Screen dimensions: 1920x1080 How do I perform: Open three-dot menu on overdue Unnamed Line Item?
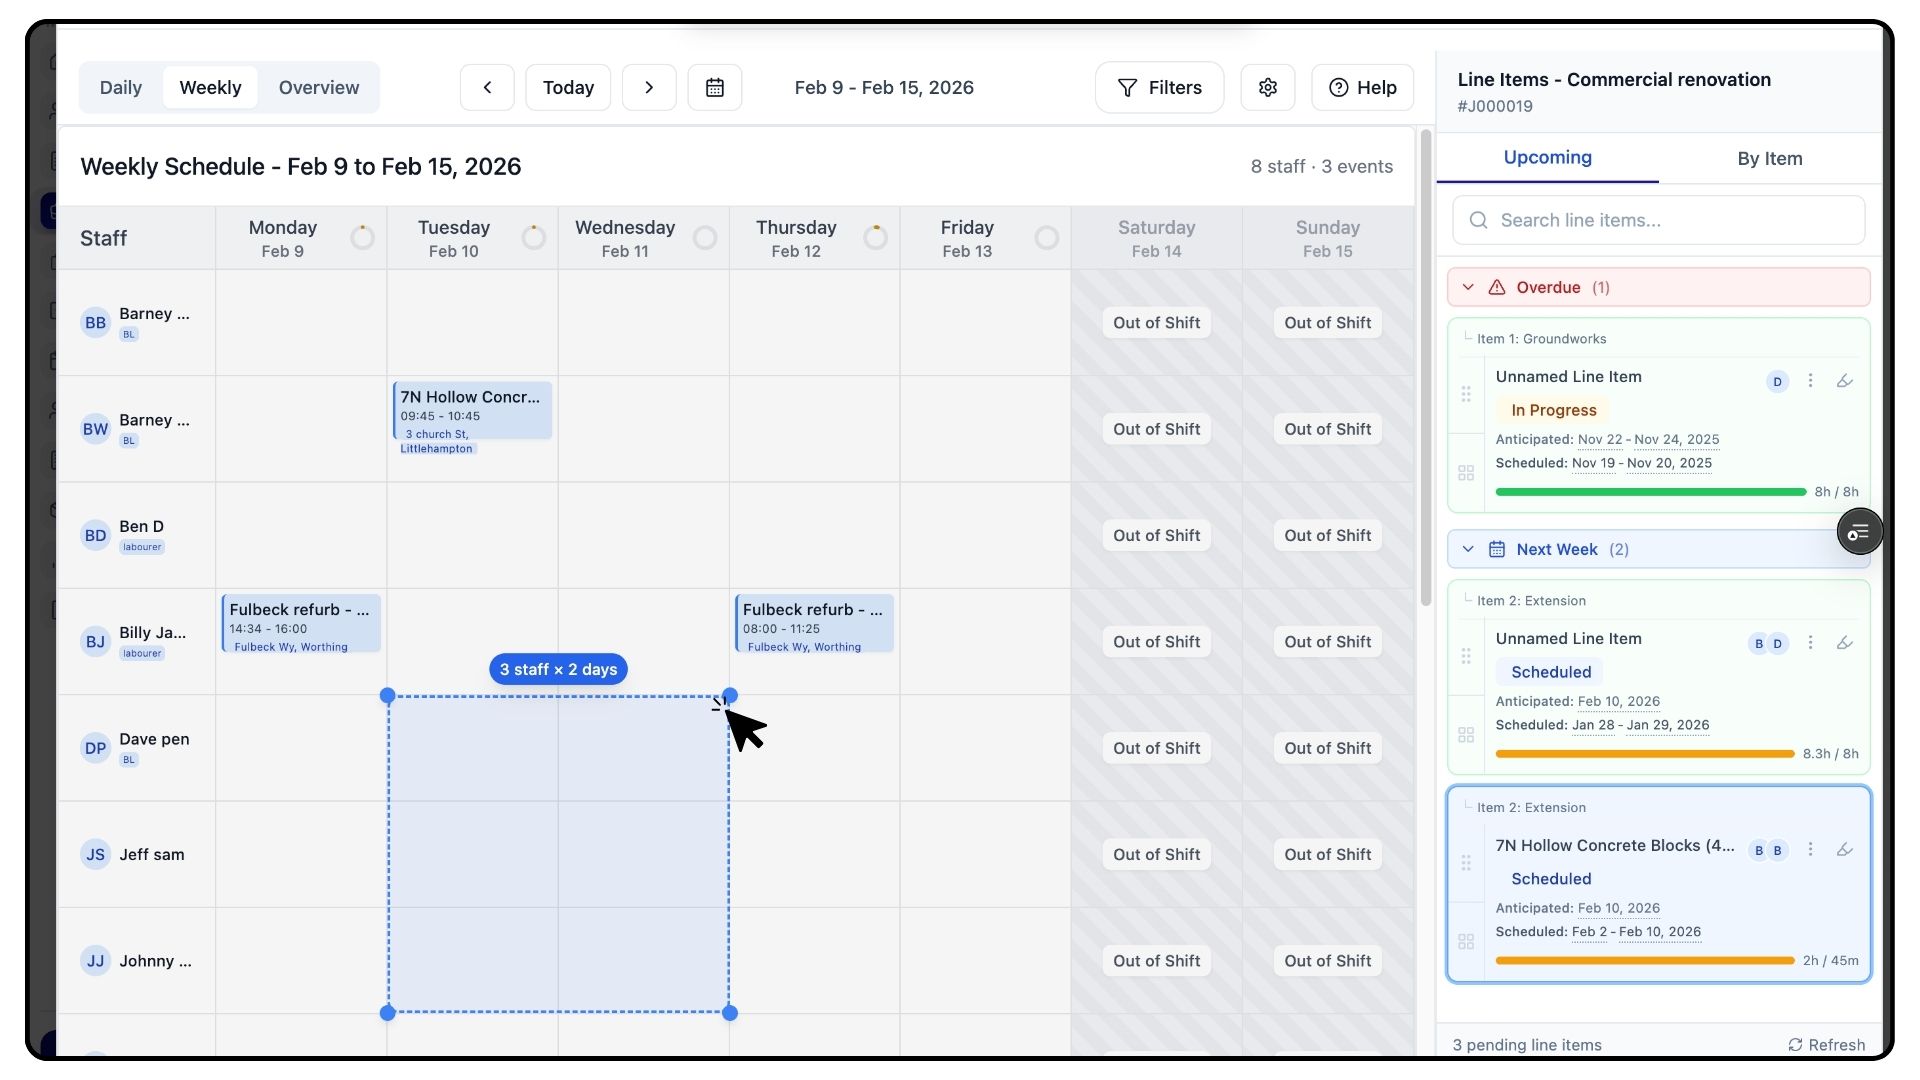coord(1810,381)
